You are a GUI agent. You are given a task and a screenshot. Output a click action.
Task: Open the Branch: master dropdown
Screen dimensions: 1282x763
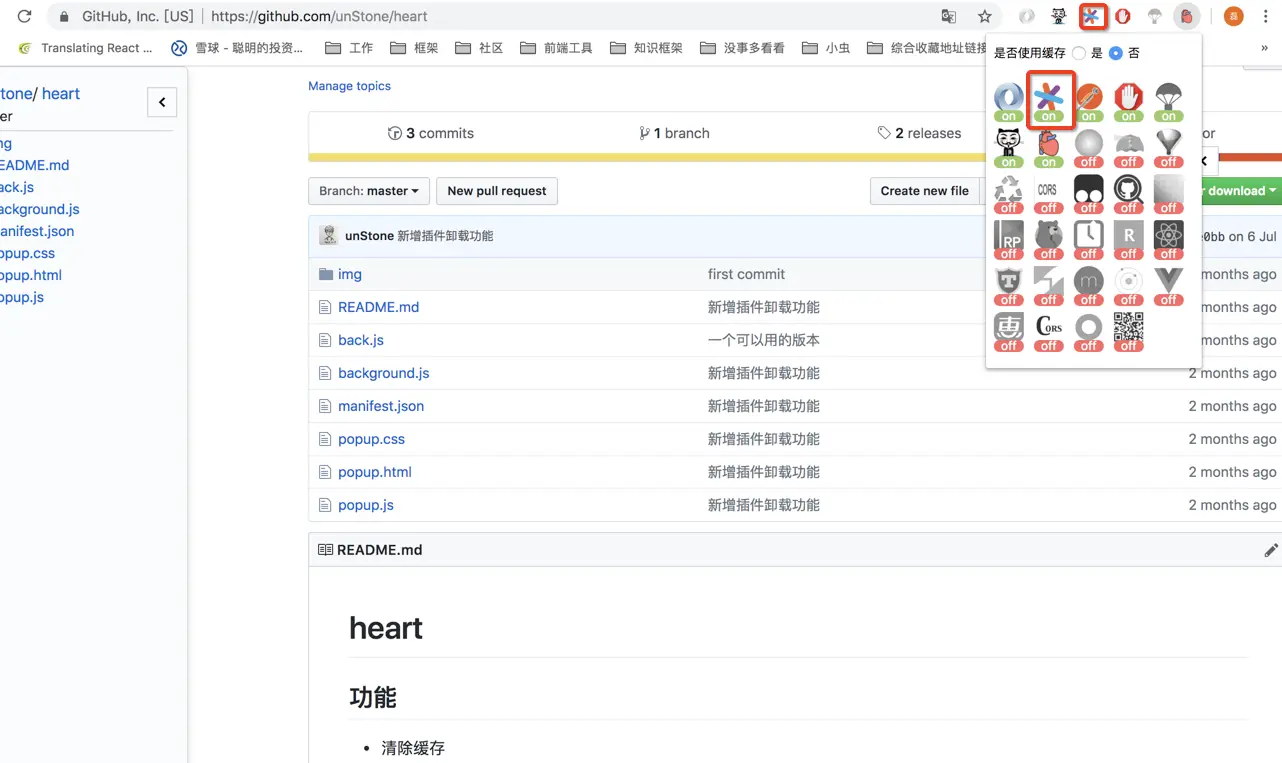pos(369,191)
